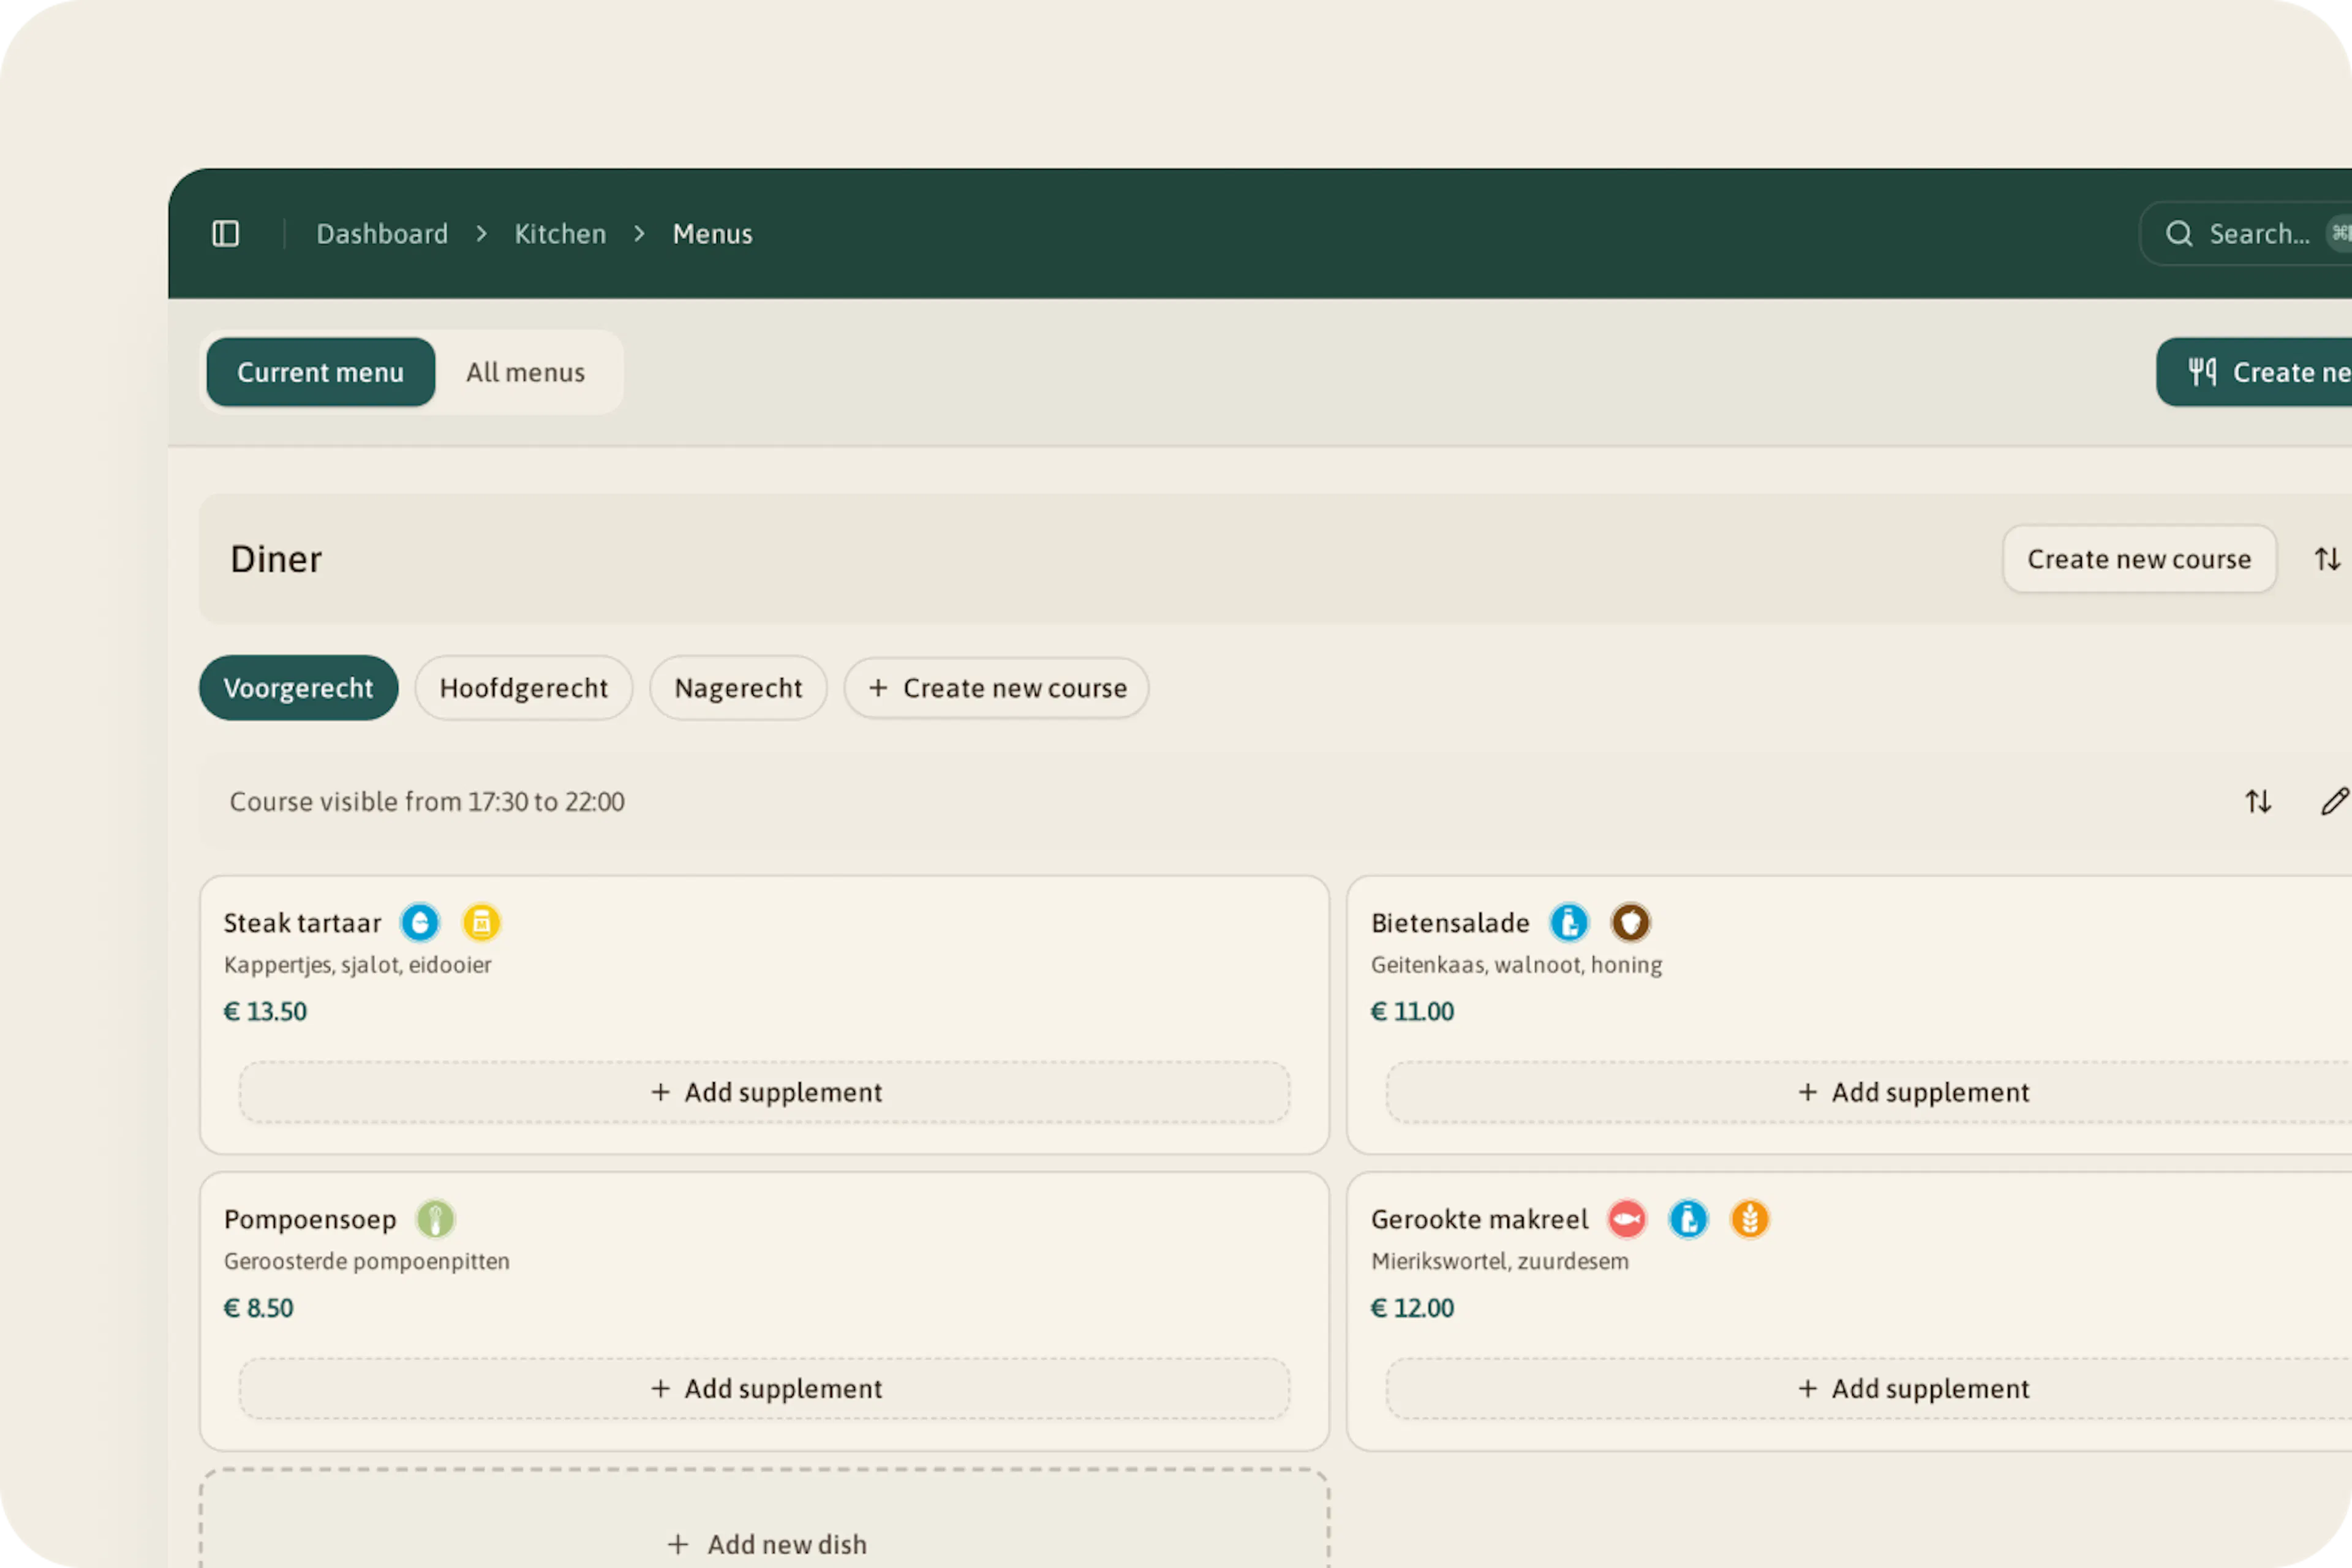Click blue milk allergen on Bietensalade
Viewport: 2352px width, 1568px height.
1569,922
